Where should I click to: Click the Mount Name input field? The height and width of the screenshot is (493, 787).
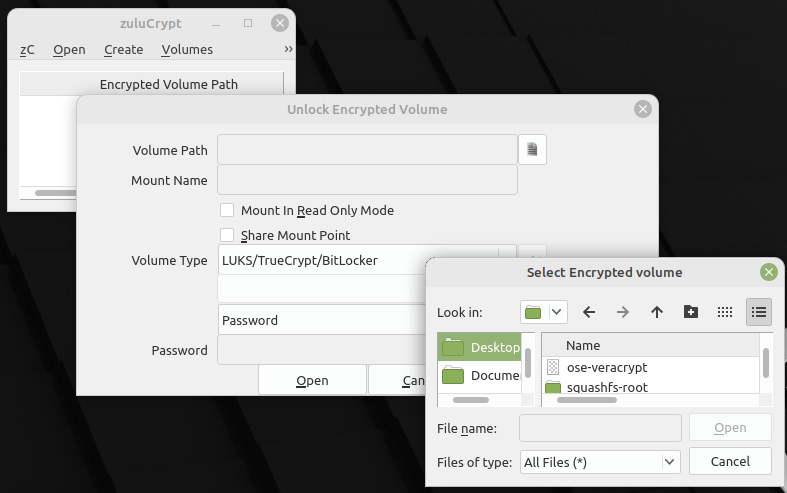(367, 180)
